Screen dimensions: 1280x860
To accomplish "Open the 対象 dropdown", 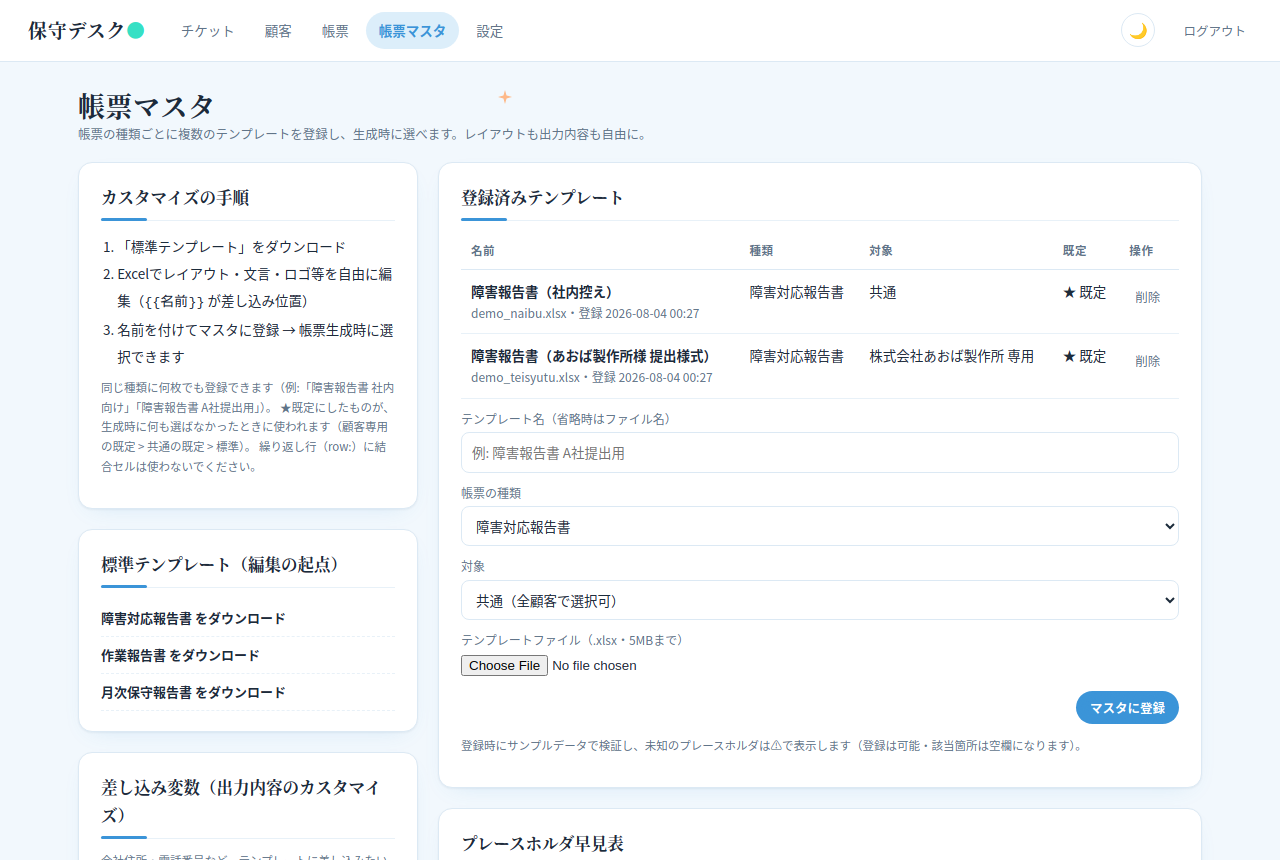I will pos(819,600).
